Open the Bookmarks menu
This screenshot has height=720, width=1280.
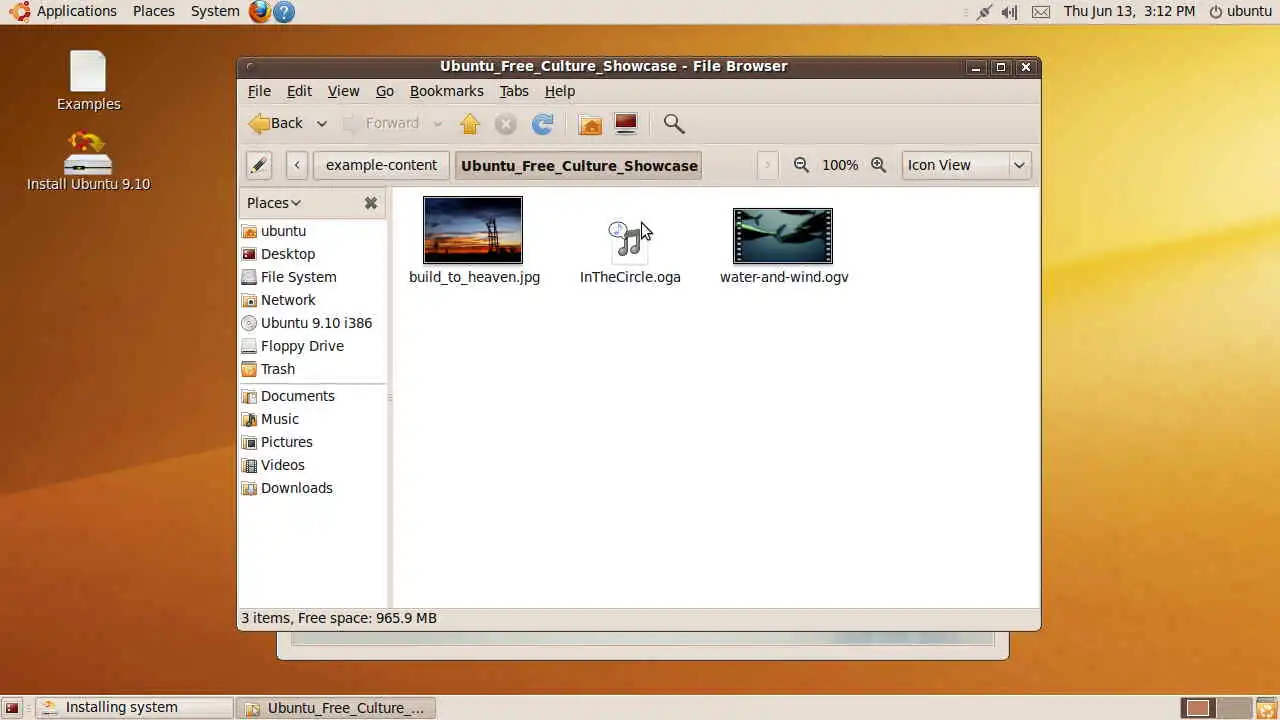446,91
